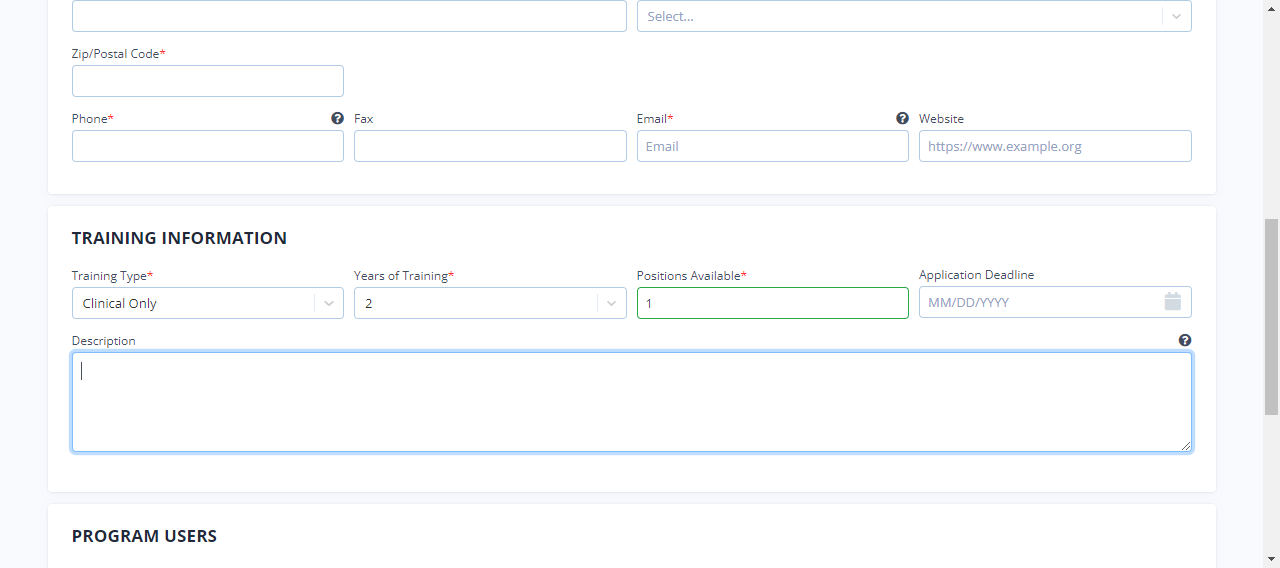1280x568 pixels.
Task: Focus the Phone input field
Action: 208,146
